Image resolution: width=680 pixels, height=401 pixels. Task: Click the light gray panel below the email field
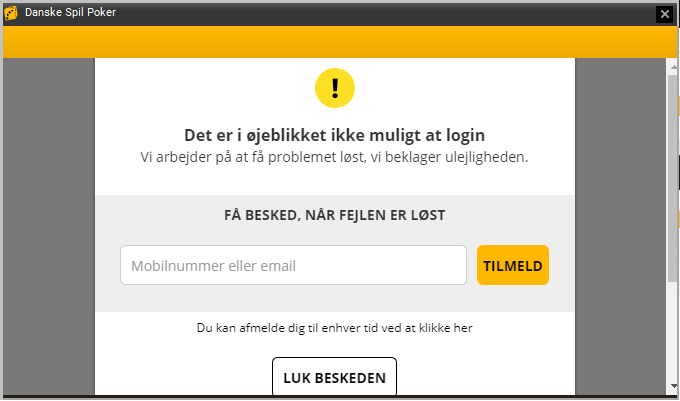334,298
